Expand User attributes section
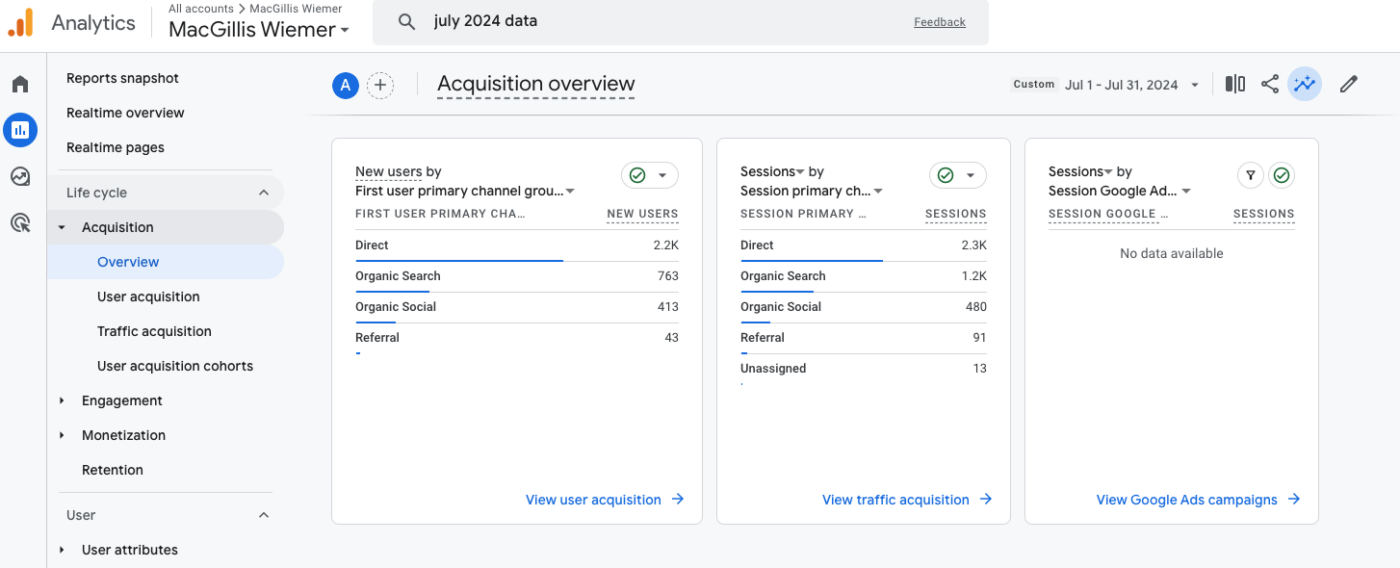 [62, 550]
